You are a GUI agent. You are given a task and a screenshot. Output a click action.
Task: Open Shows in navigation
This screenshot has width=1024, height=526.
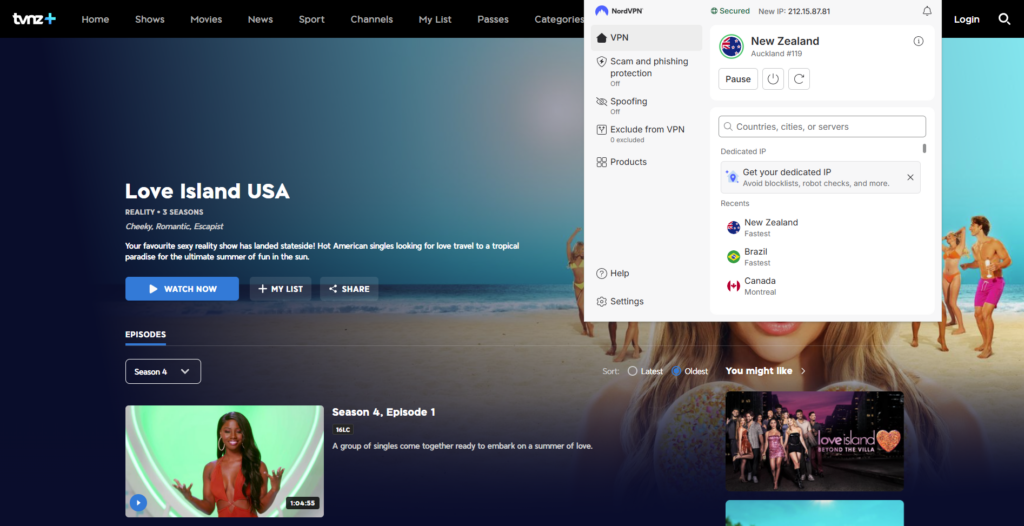[x=150, y=19]
